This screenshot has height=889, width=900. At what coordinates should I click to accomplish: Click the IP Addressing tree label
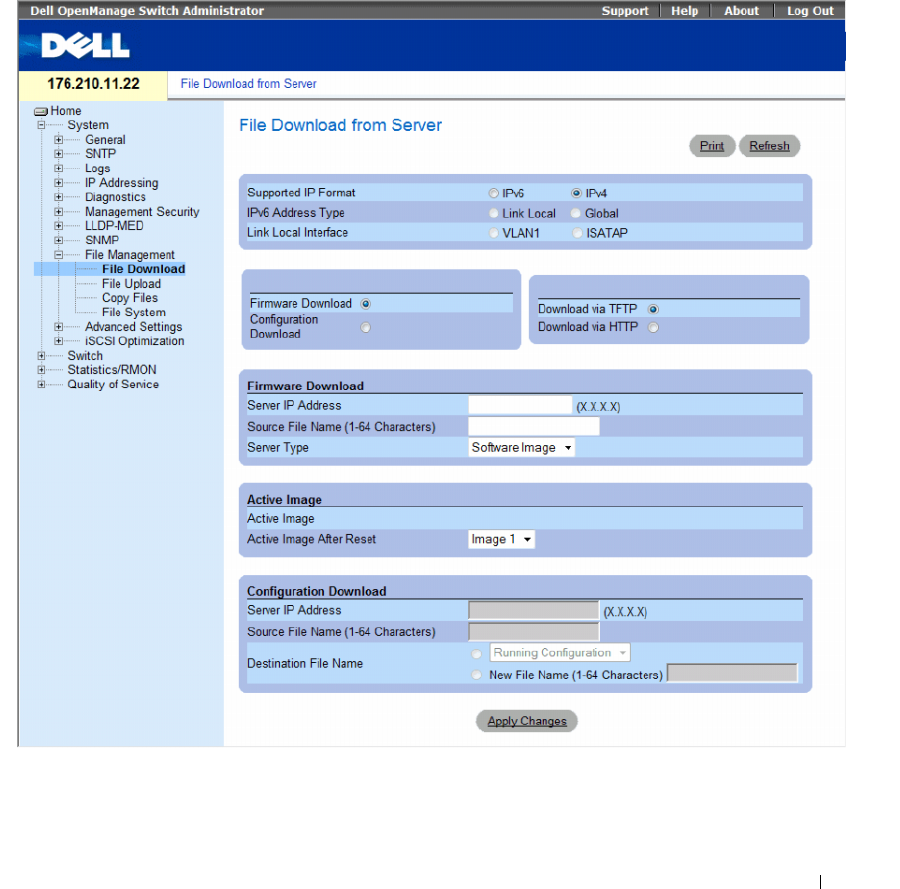pyautogui.click(x=122, y=183)
